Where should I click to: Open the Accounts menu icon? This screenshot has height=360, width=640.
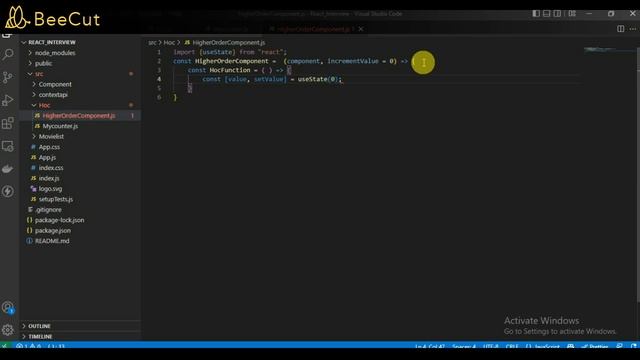click(8, 307)
